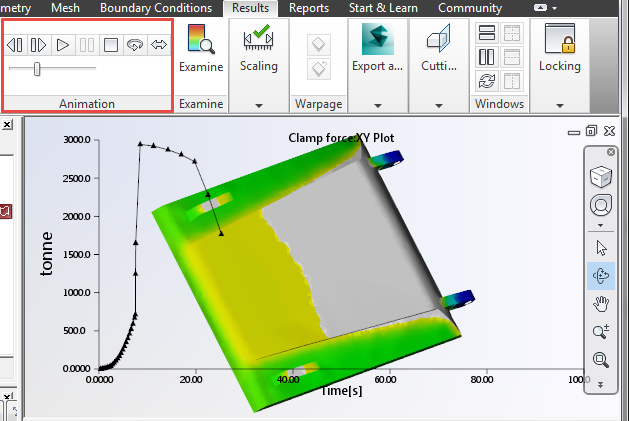Activate the Zoom tool
This screenshot has width=629, height=421.
click(601, 332)
